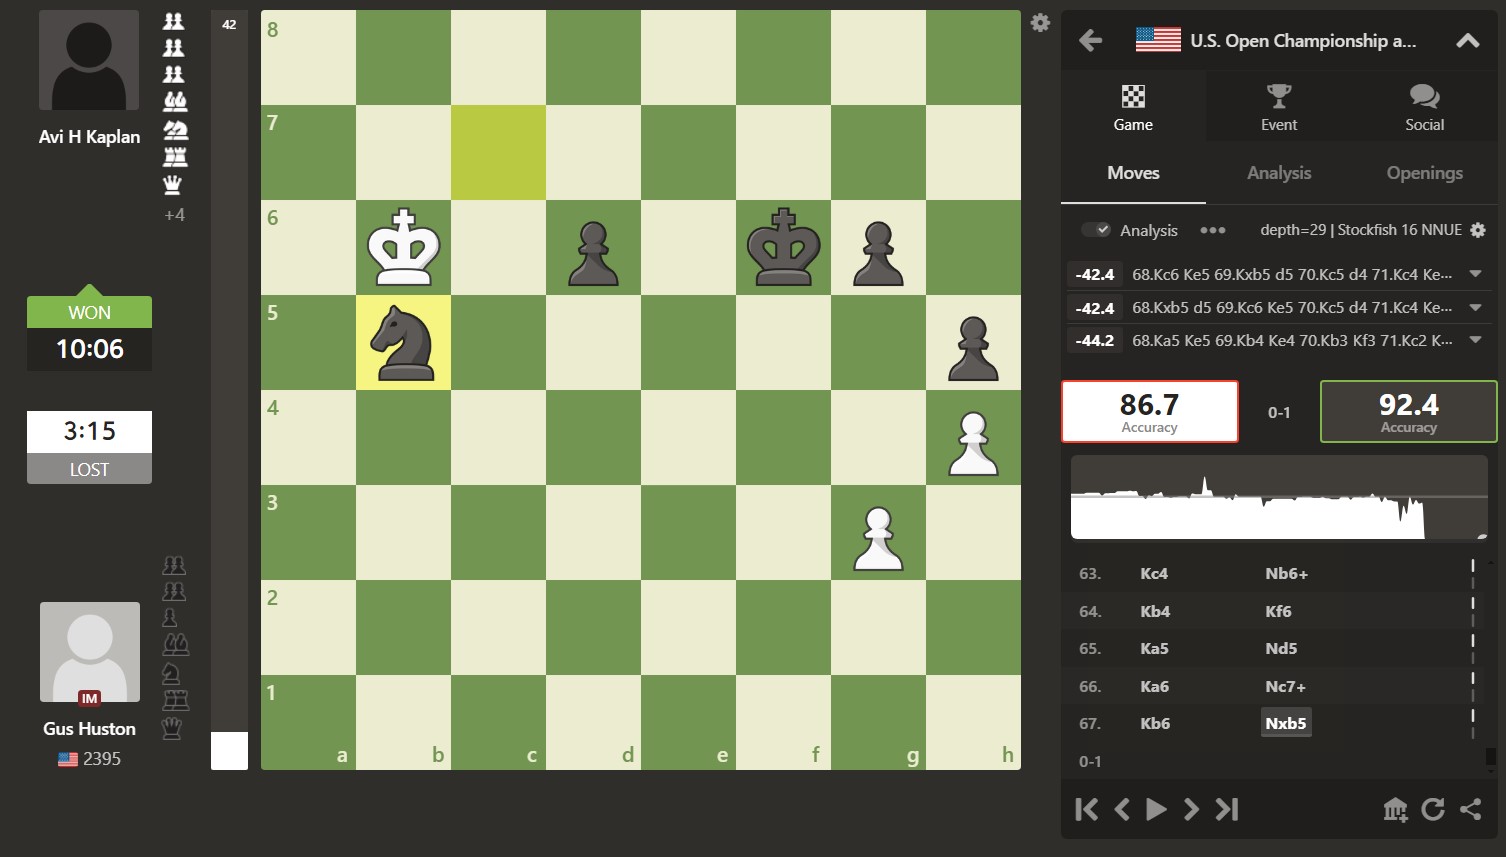The width and height of the screenshot is (1506, 857).
Task: Open Avi H Kaplan's avatar
Action: pyautogui.click(x=89, y=60)
